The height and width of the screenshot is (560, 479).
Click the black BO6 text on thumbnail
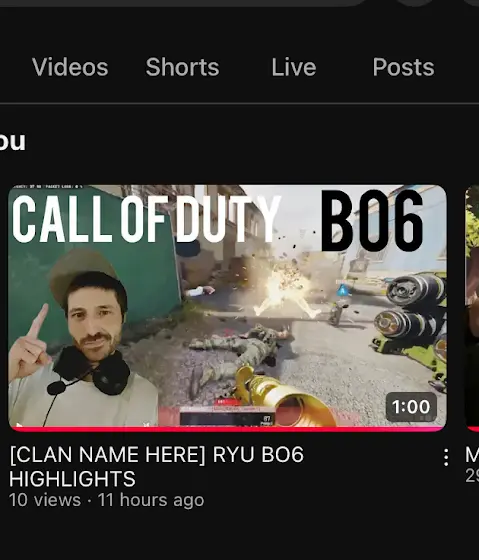click(x=372, y=221)
